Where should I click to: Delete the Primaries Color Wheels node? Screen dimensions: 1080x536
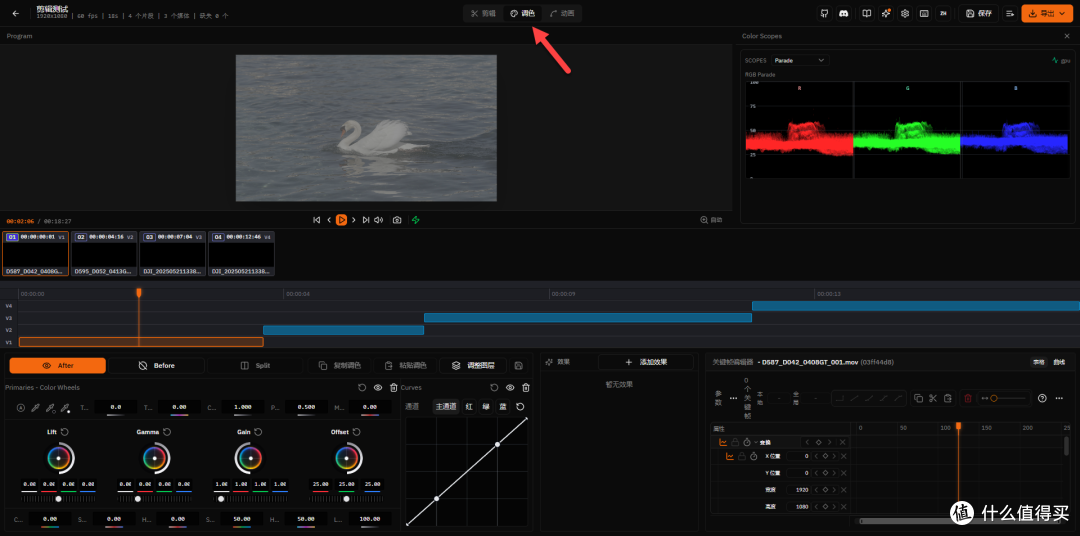(393, 388)
